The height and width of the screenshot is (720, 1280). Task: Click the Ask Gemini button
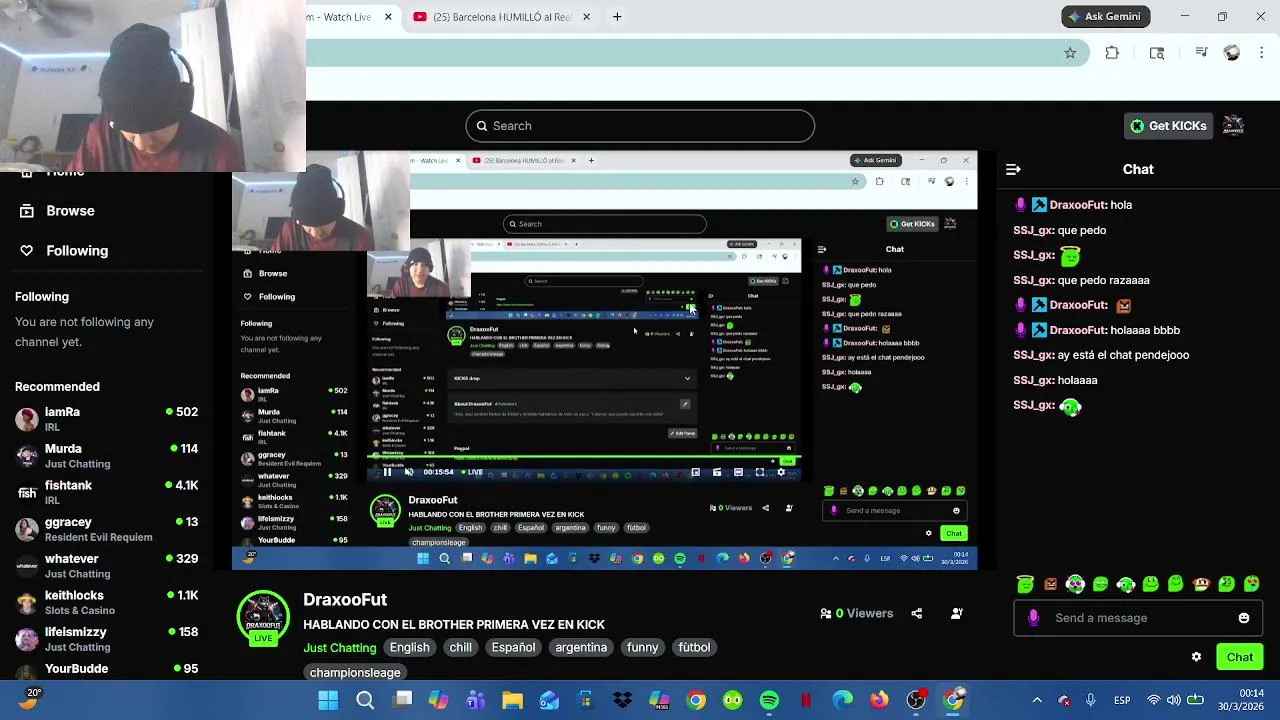point(1107,17)
